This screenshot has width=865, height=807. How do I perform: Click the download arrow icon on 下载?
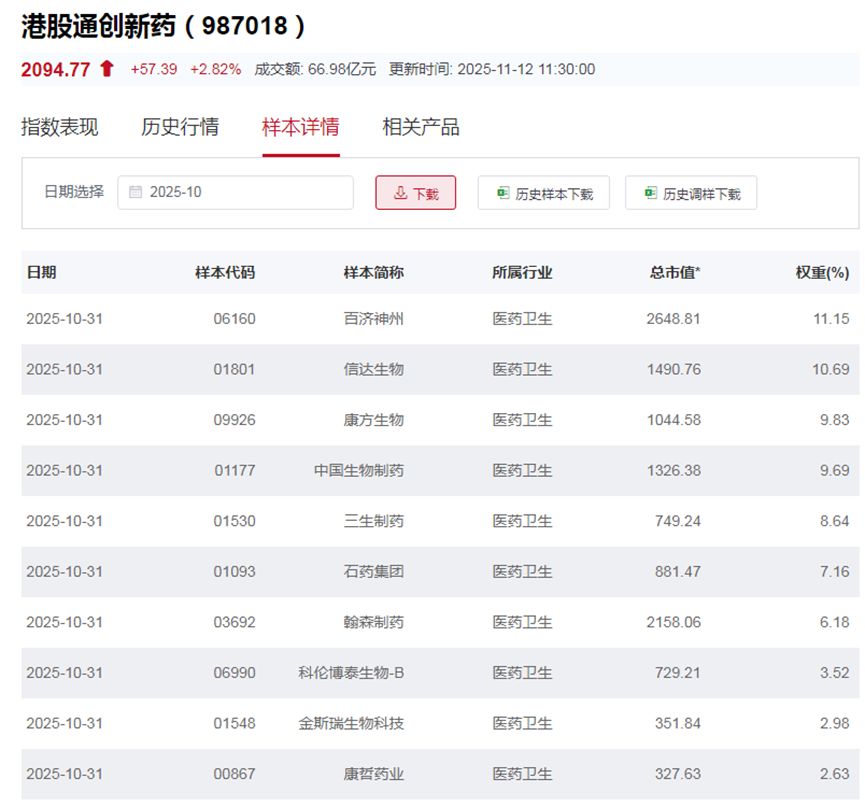point(400,193)
